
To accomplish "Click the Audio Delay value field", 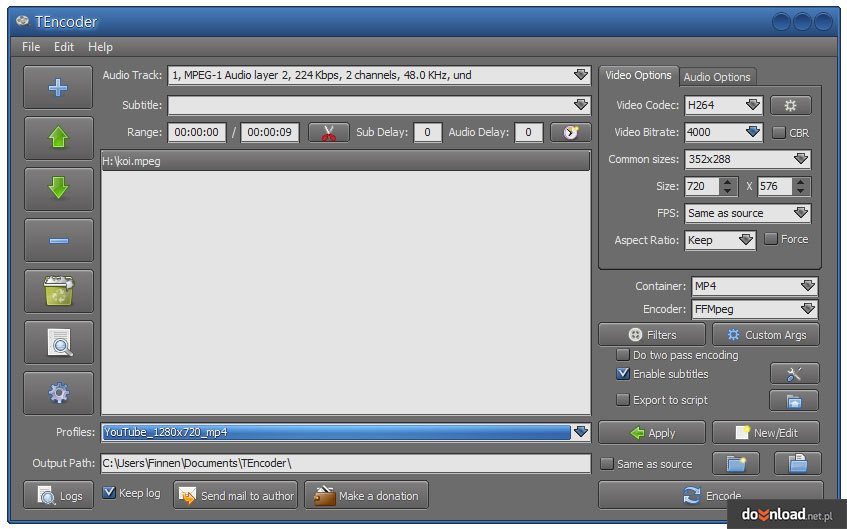I will click(x=528, y=132).
